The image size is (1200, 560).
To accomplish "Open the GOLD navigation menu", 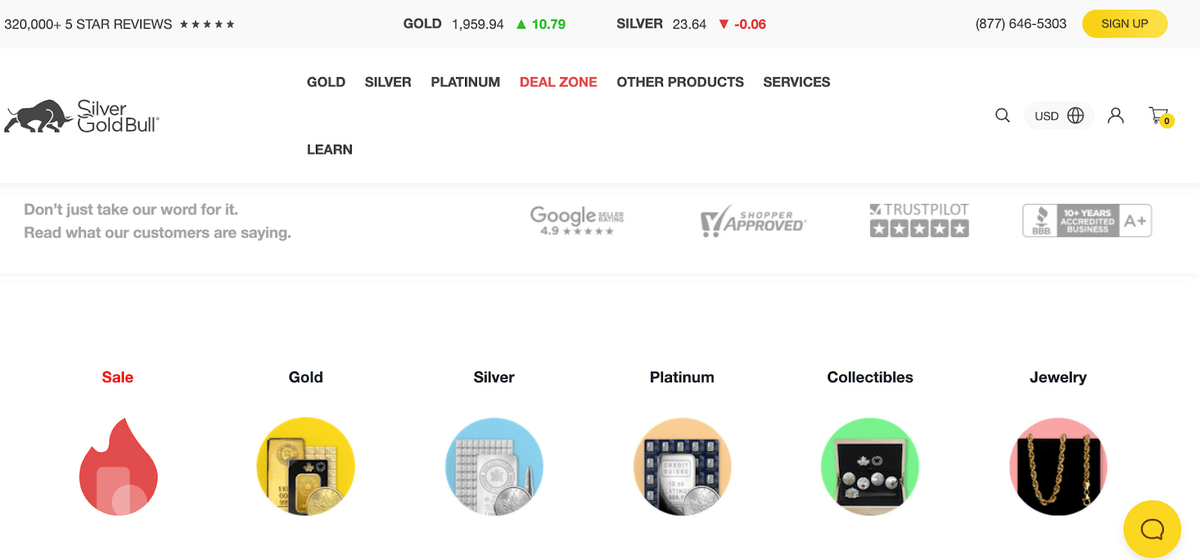I will 326,82.
